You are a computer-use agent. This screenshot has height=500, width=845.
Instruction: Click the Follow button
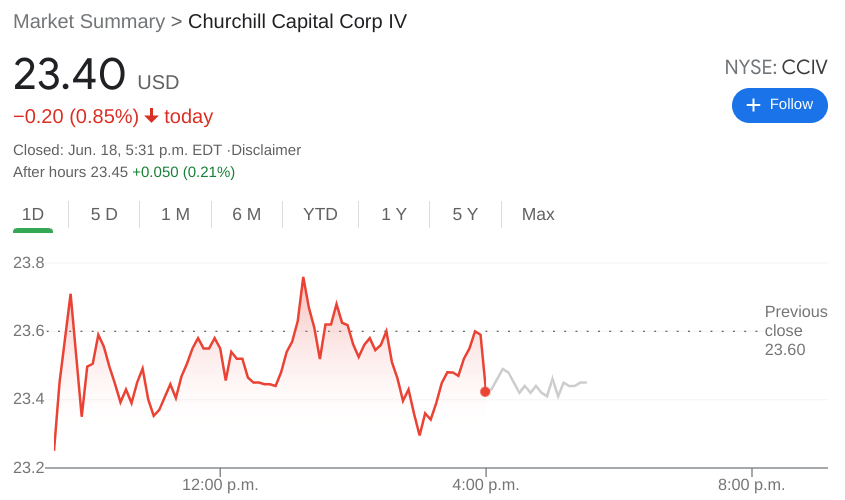click(x=779, y=105)
